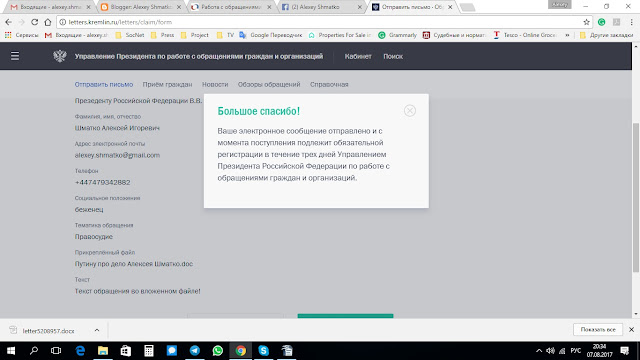Open the Кабинет link in the header

pos(358,56)
